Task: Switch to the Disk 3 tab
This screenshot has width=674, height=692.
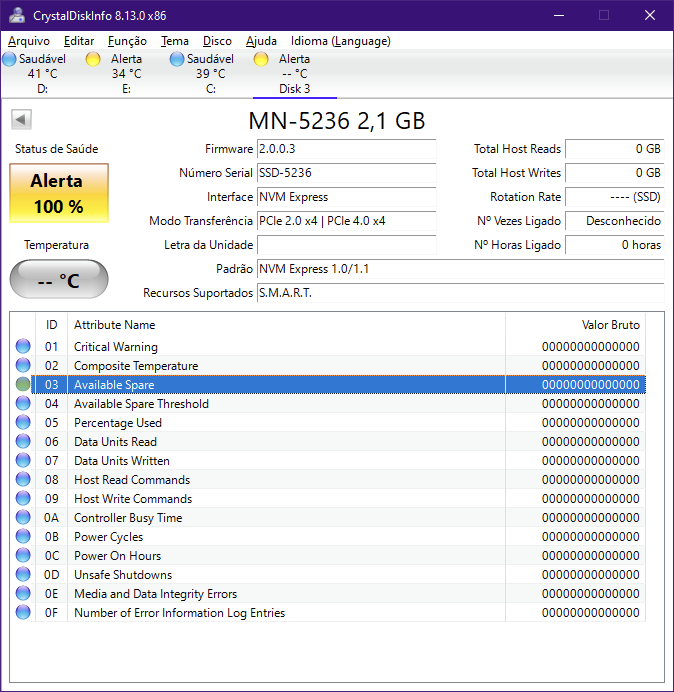Action: point(294,89)
